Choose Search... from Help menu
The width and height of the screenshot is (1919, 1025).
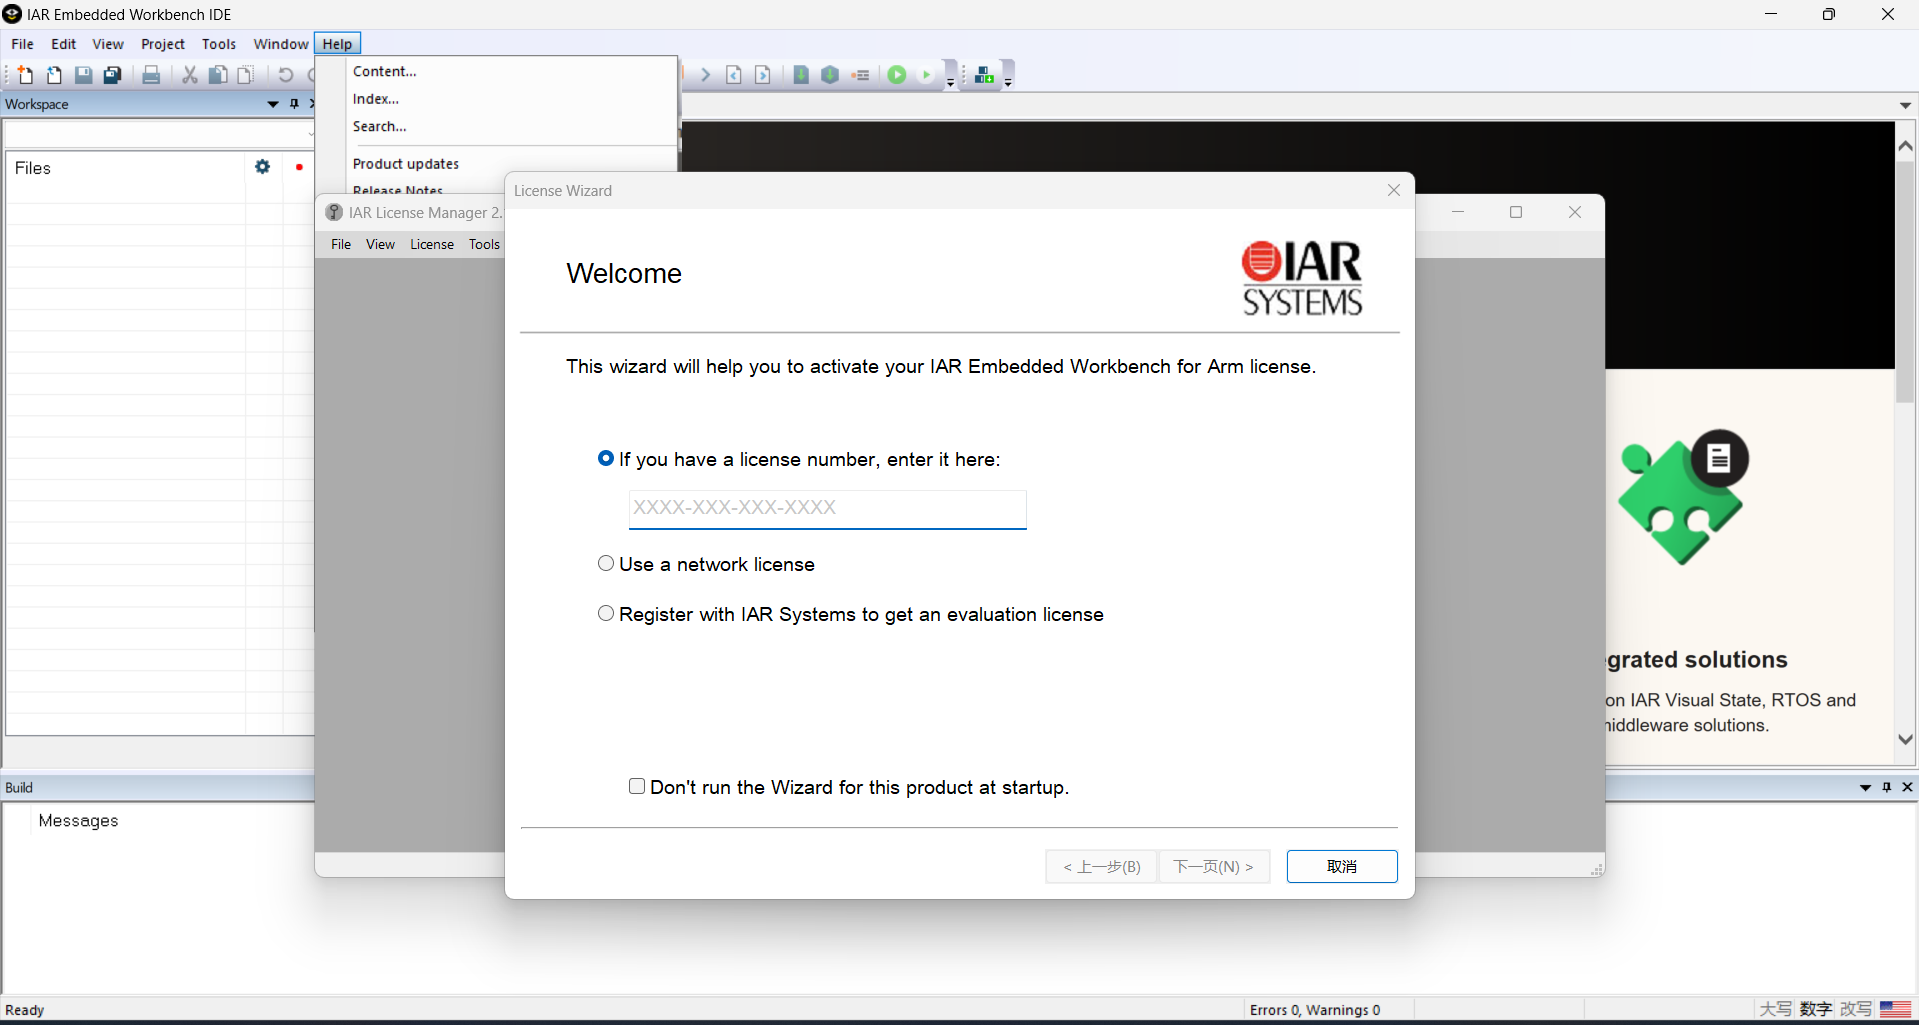point(380,126)
